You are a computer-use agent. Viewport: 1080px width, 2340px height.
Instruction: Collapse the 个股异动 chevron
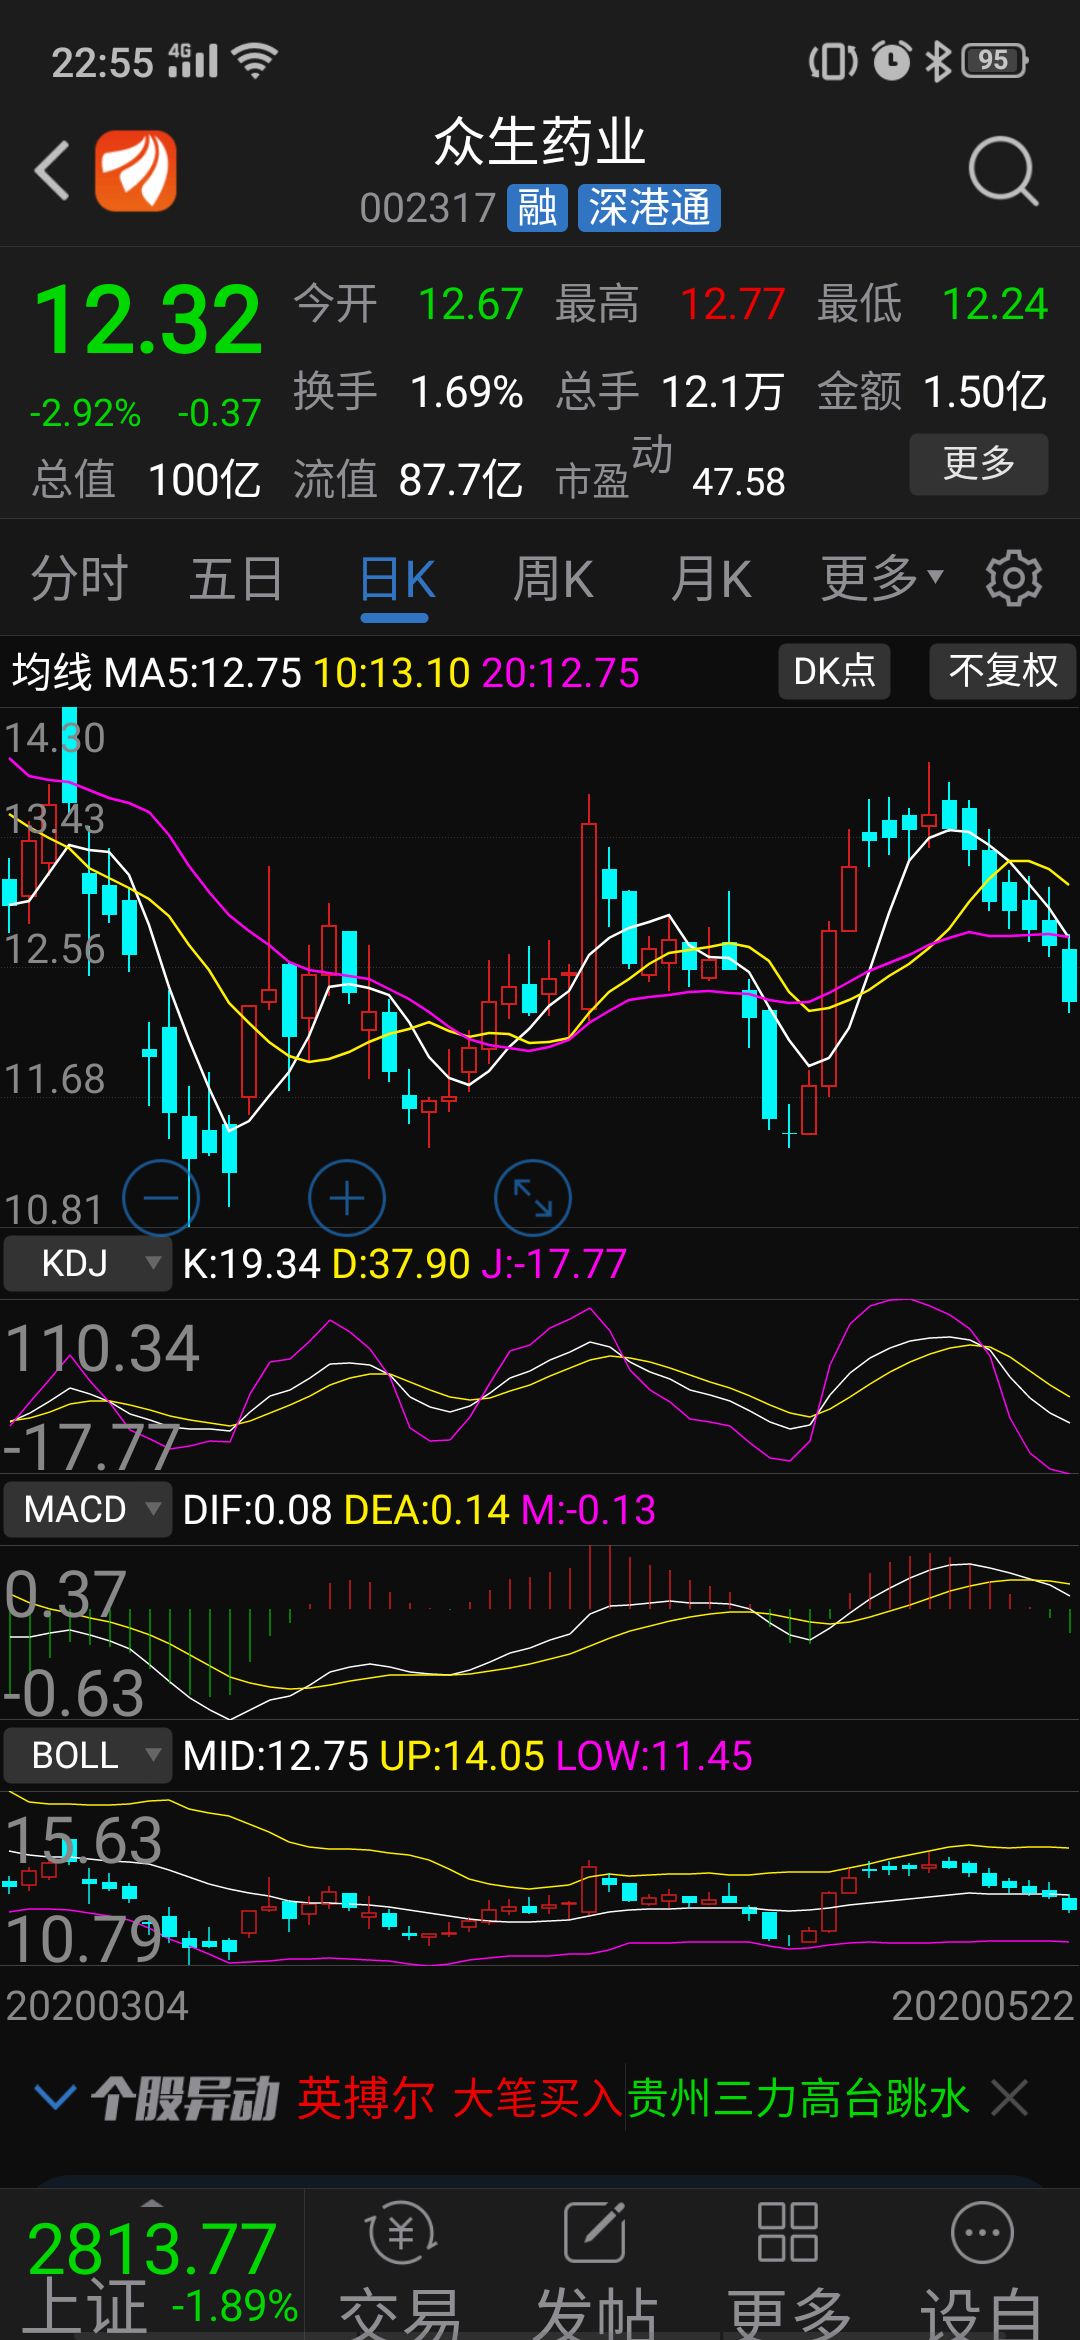55,2097
